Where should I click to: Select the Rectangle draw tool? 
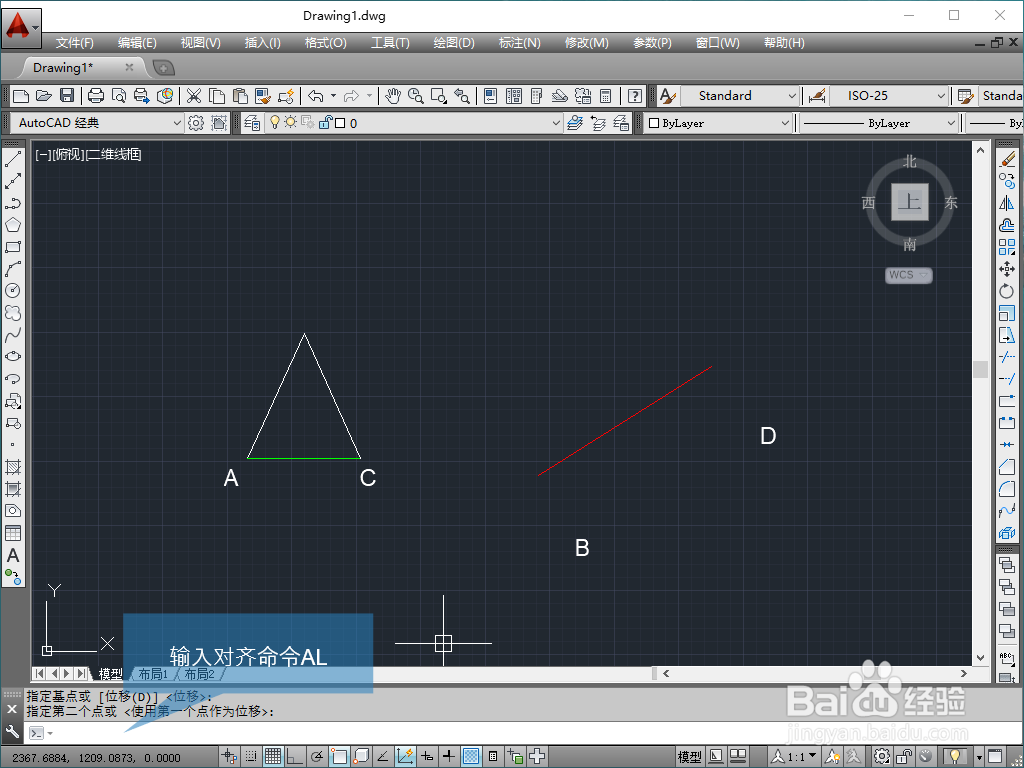(x=13, y=247)
